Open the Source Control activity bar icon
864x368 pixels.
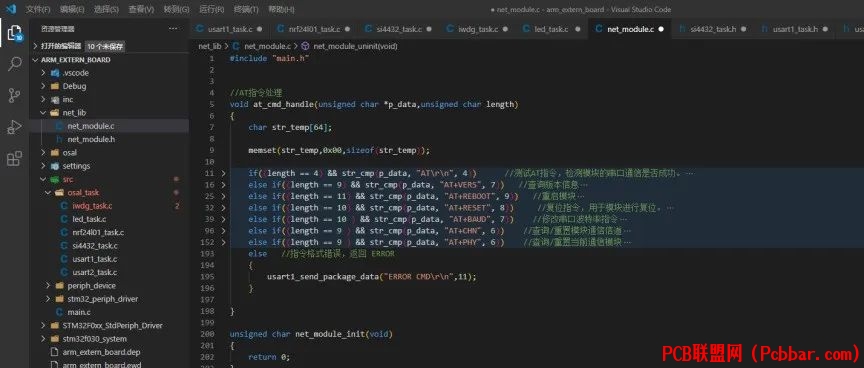14,95
